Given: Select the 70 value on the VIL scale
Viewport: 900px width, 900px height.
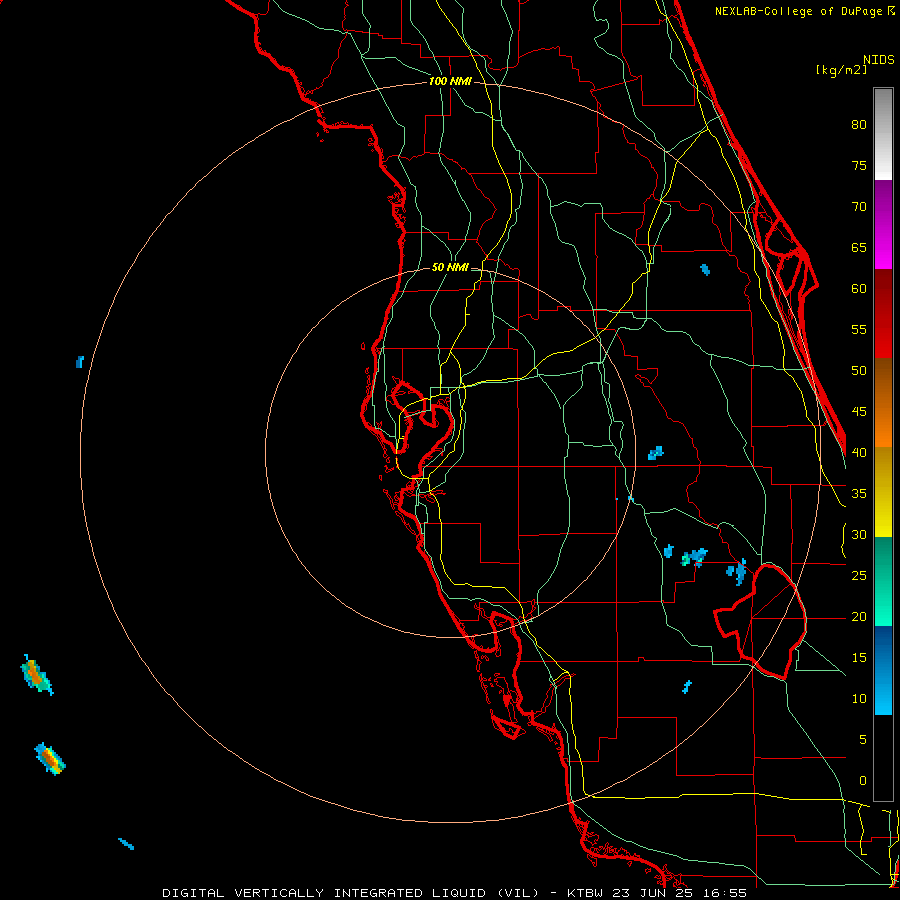Looking at the screenshot, I should click(x=859, y=207).
